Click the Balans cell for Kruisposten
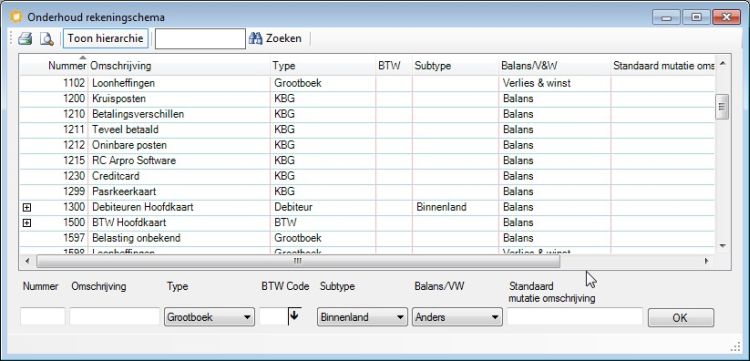750x361 pixels. tap(518, 99)
